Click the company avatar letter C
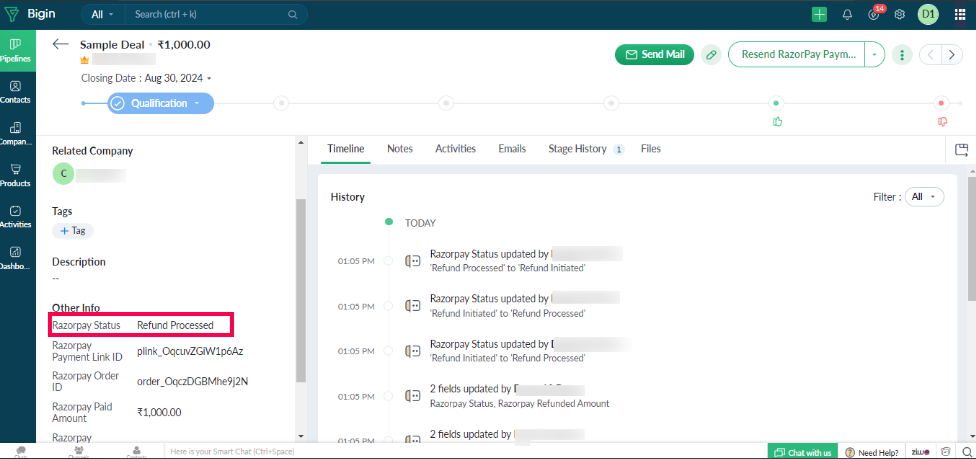Screen dimensions: 976x459 click(x=63, y=174)
